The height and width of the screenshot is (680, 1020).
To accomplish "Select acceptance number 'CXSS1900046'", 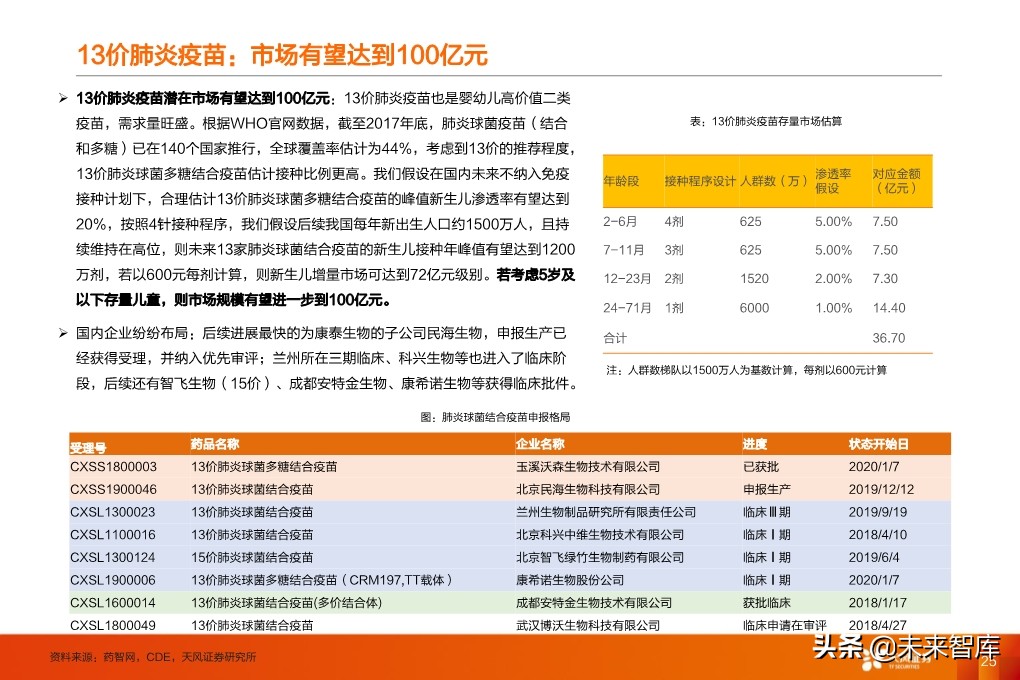I will (113, 490).
